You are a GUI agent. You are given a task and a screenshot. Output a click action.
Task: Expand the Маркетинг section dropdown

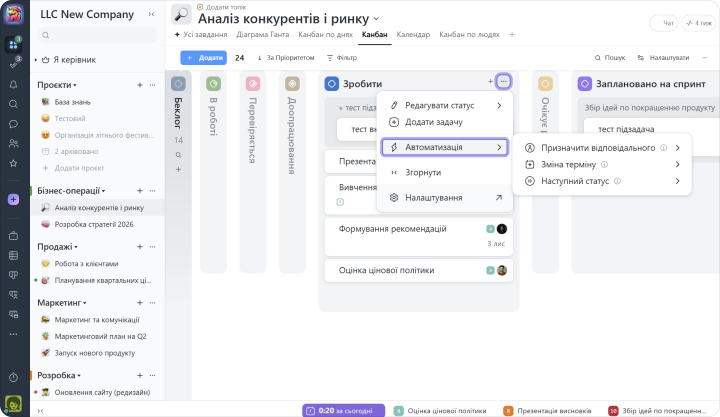point(85,301)
